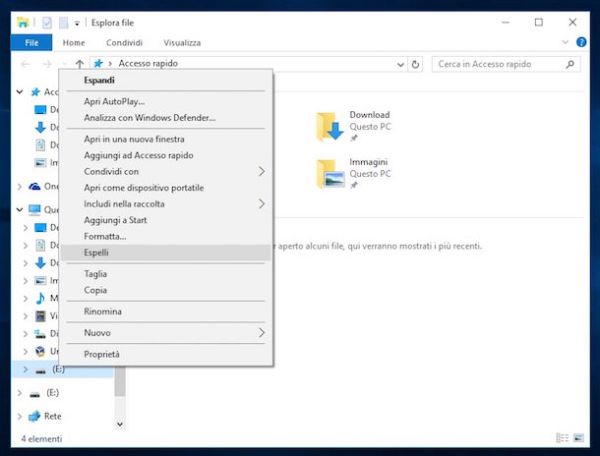Expand the Condividi con submenu
The width and height of the screenshot is (600, 456).
point(262,171)
